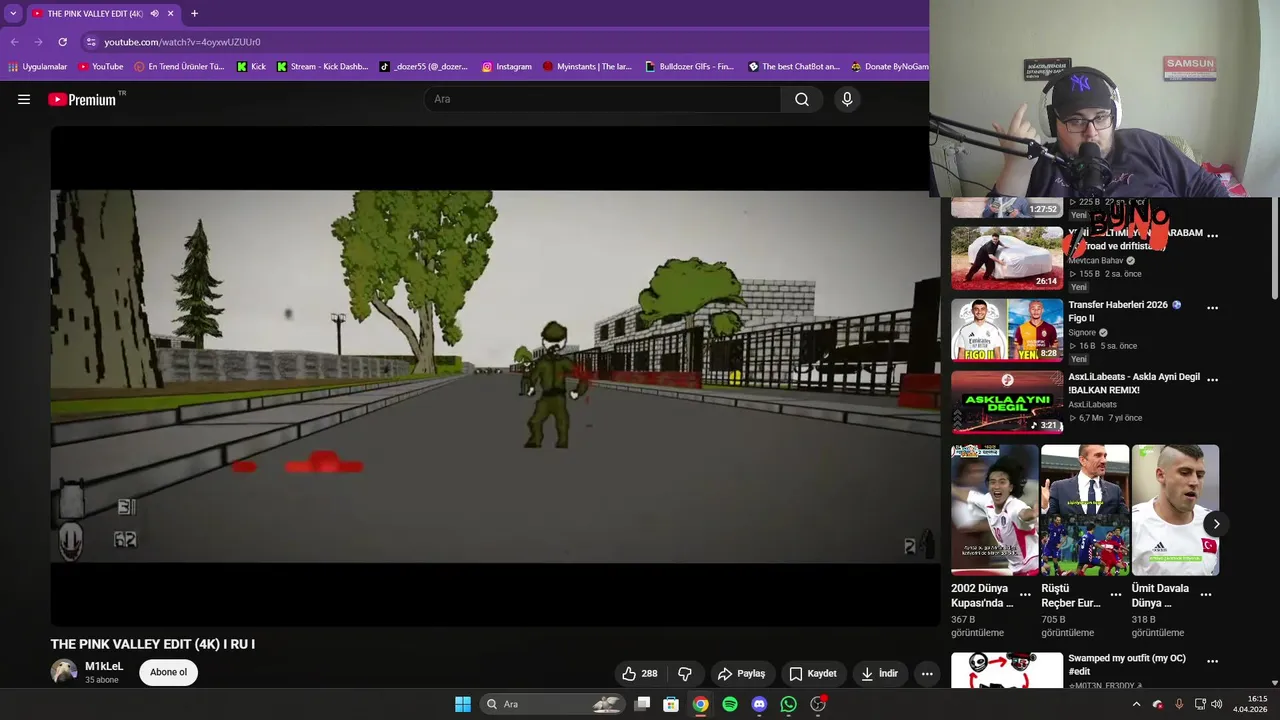Reload the page in Chrome
This screenshot has height=720, width=1280.
click(x=62, y=42)
